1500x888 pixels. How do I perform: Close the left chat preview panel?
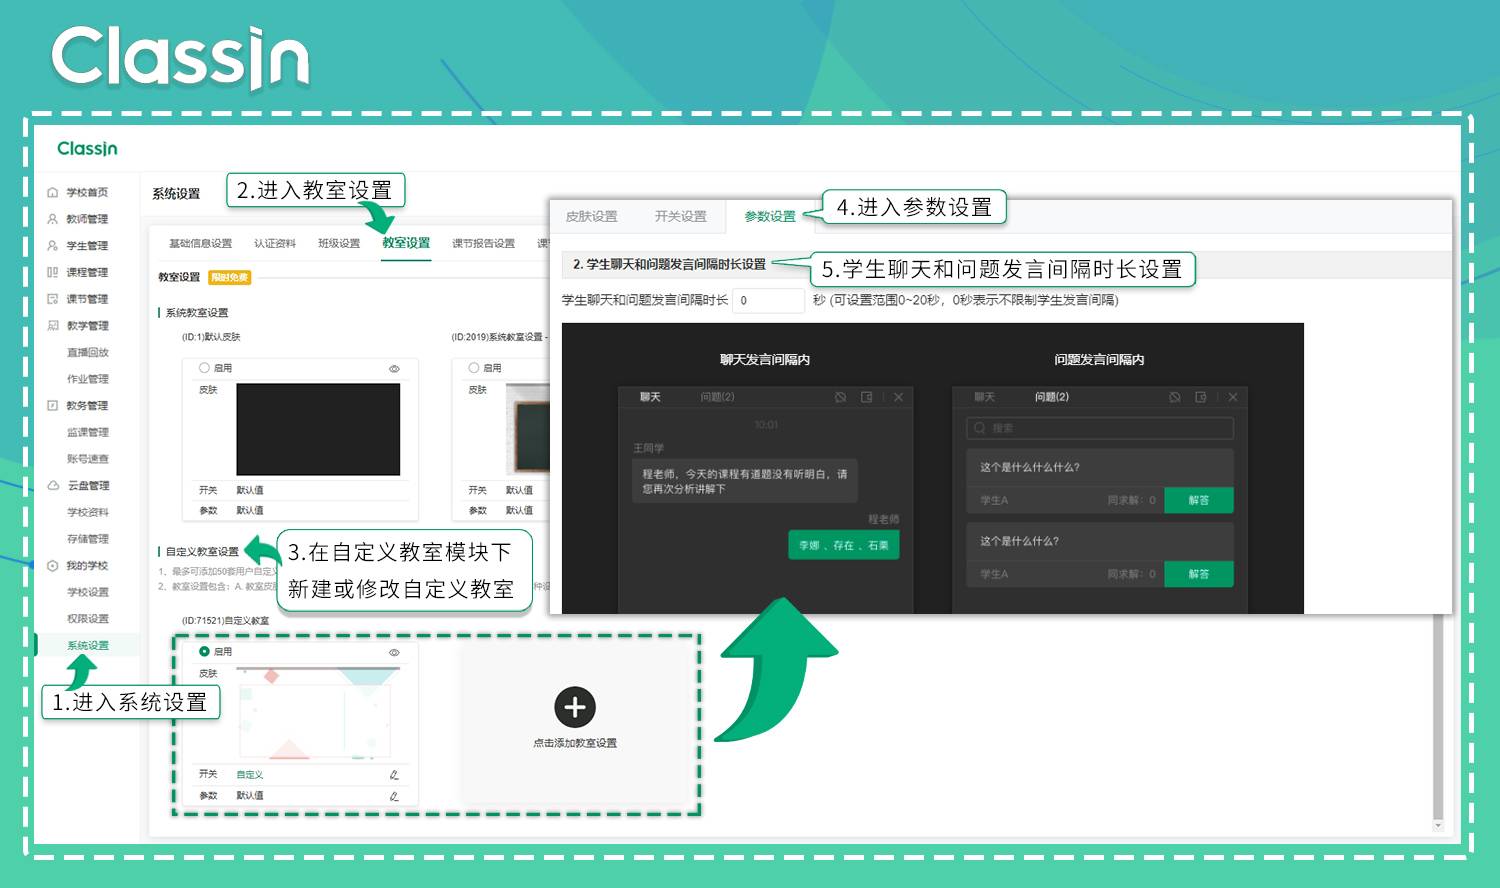point(898,397)
